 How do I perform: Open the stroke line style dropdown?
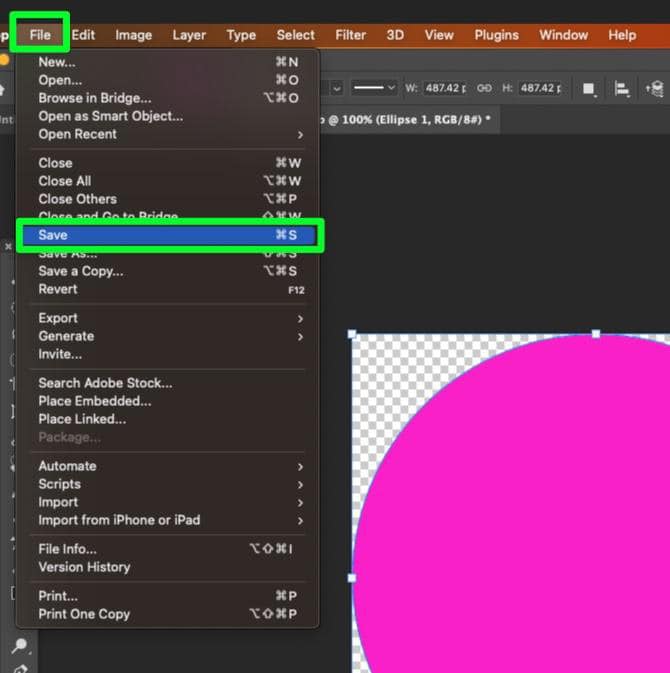click(x=374, y=88)
